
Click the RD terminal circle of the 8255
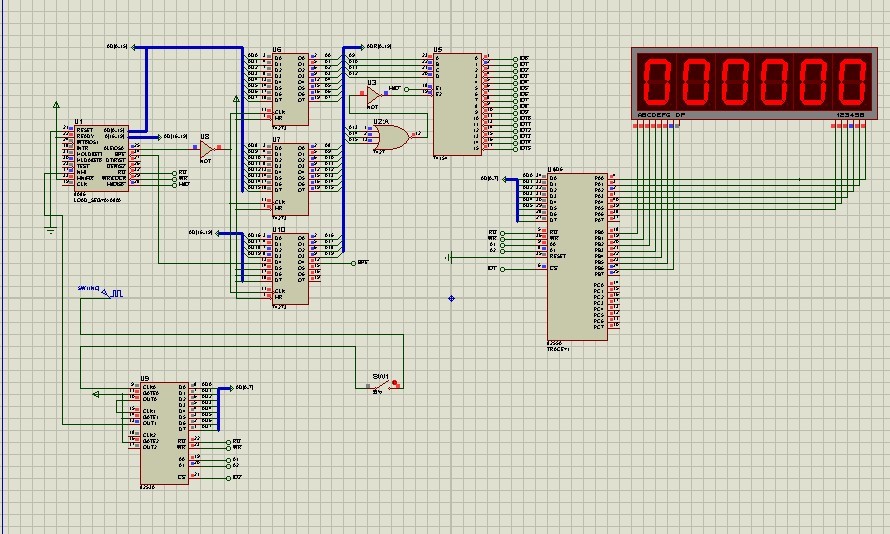pos(502,233)
